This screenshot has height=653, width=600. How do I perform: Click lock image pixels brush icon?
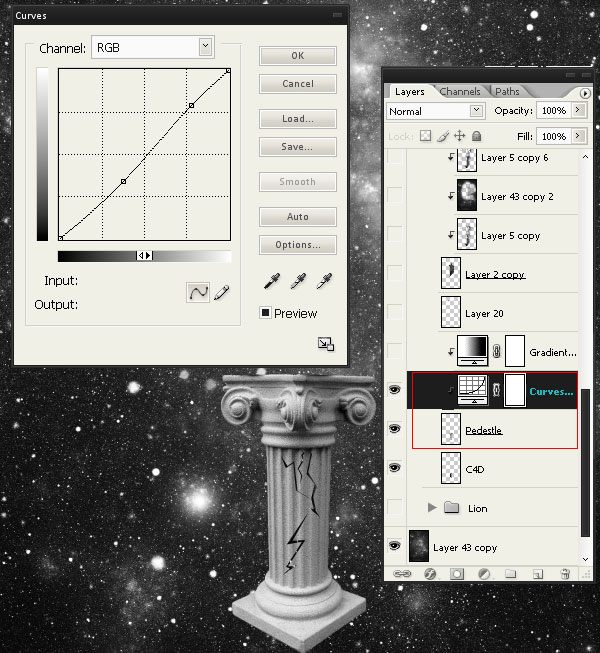443,136
